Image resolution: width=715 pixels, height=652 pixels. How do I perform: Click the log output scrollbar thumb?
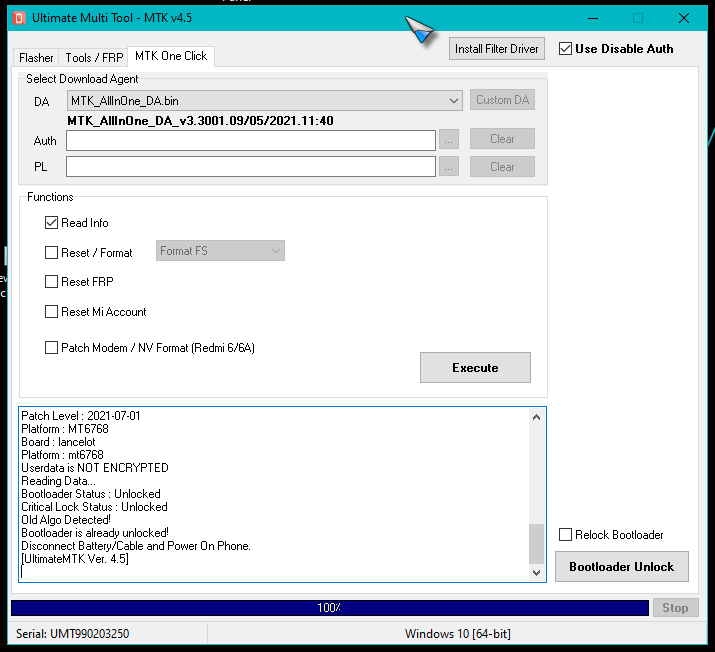537,544
